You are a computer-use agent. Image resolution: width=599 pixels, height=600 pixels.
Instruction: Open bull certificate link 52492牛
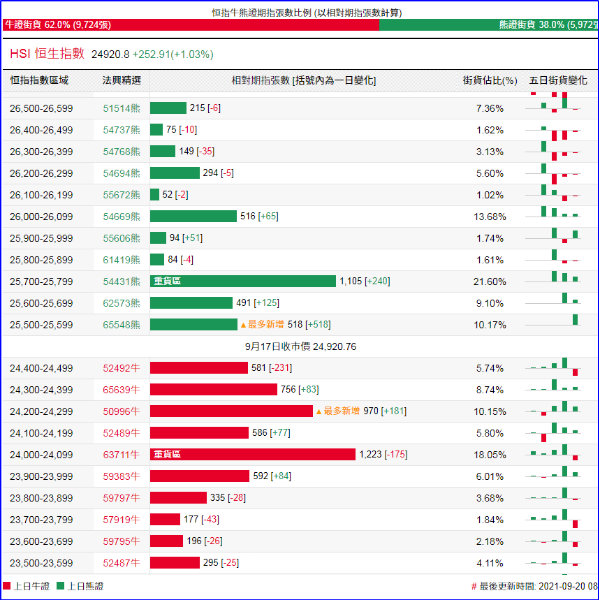point(121,368)
